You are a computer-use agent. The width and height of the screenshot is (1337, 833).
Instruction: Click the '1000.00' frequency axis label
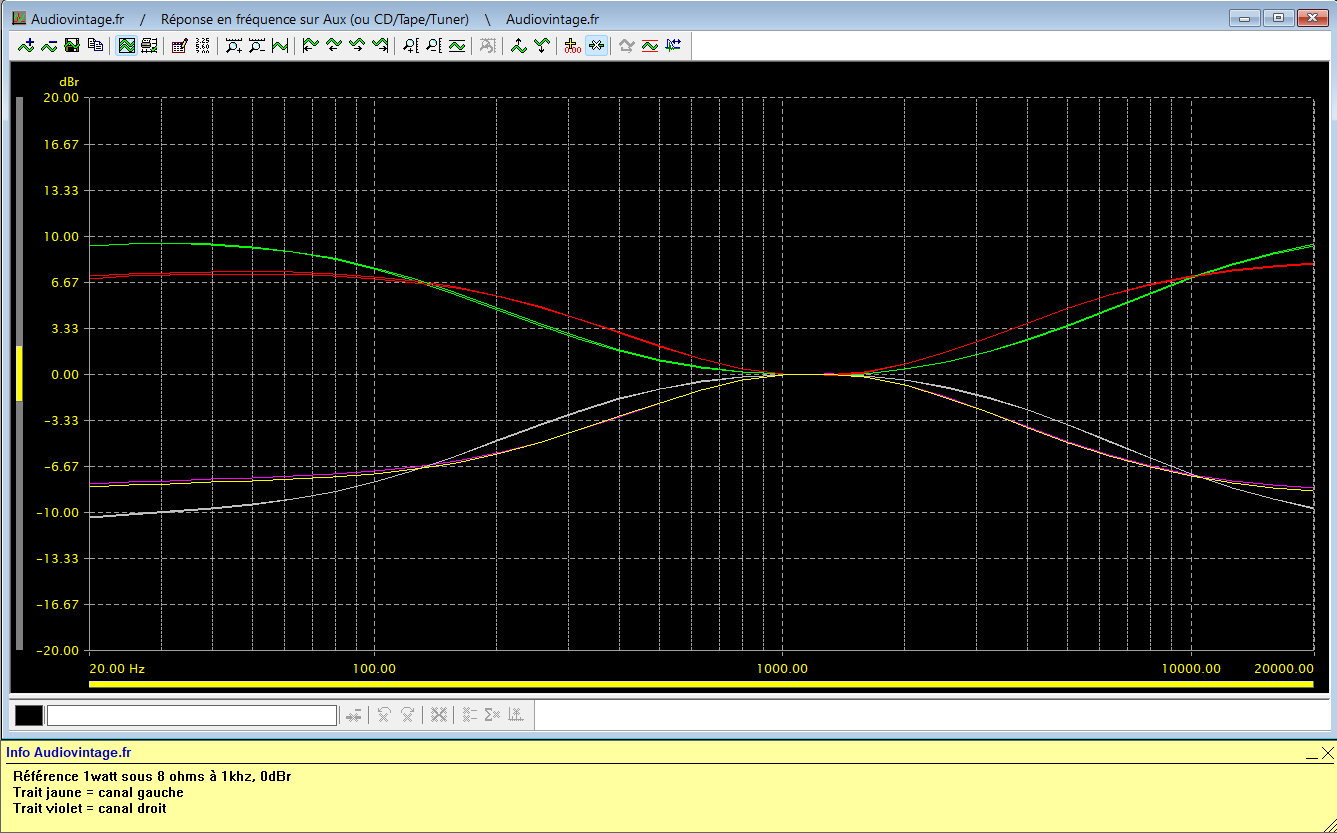[782, 668]
